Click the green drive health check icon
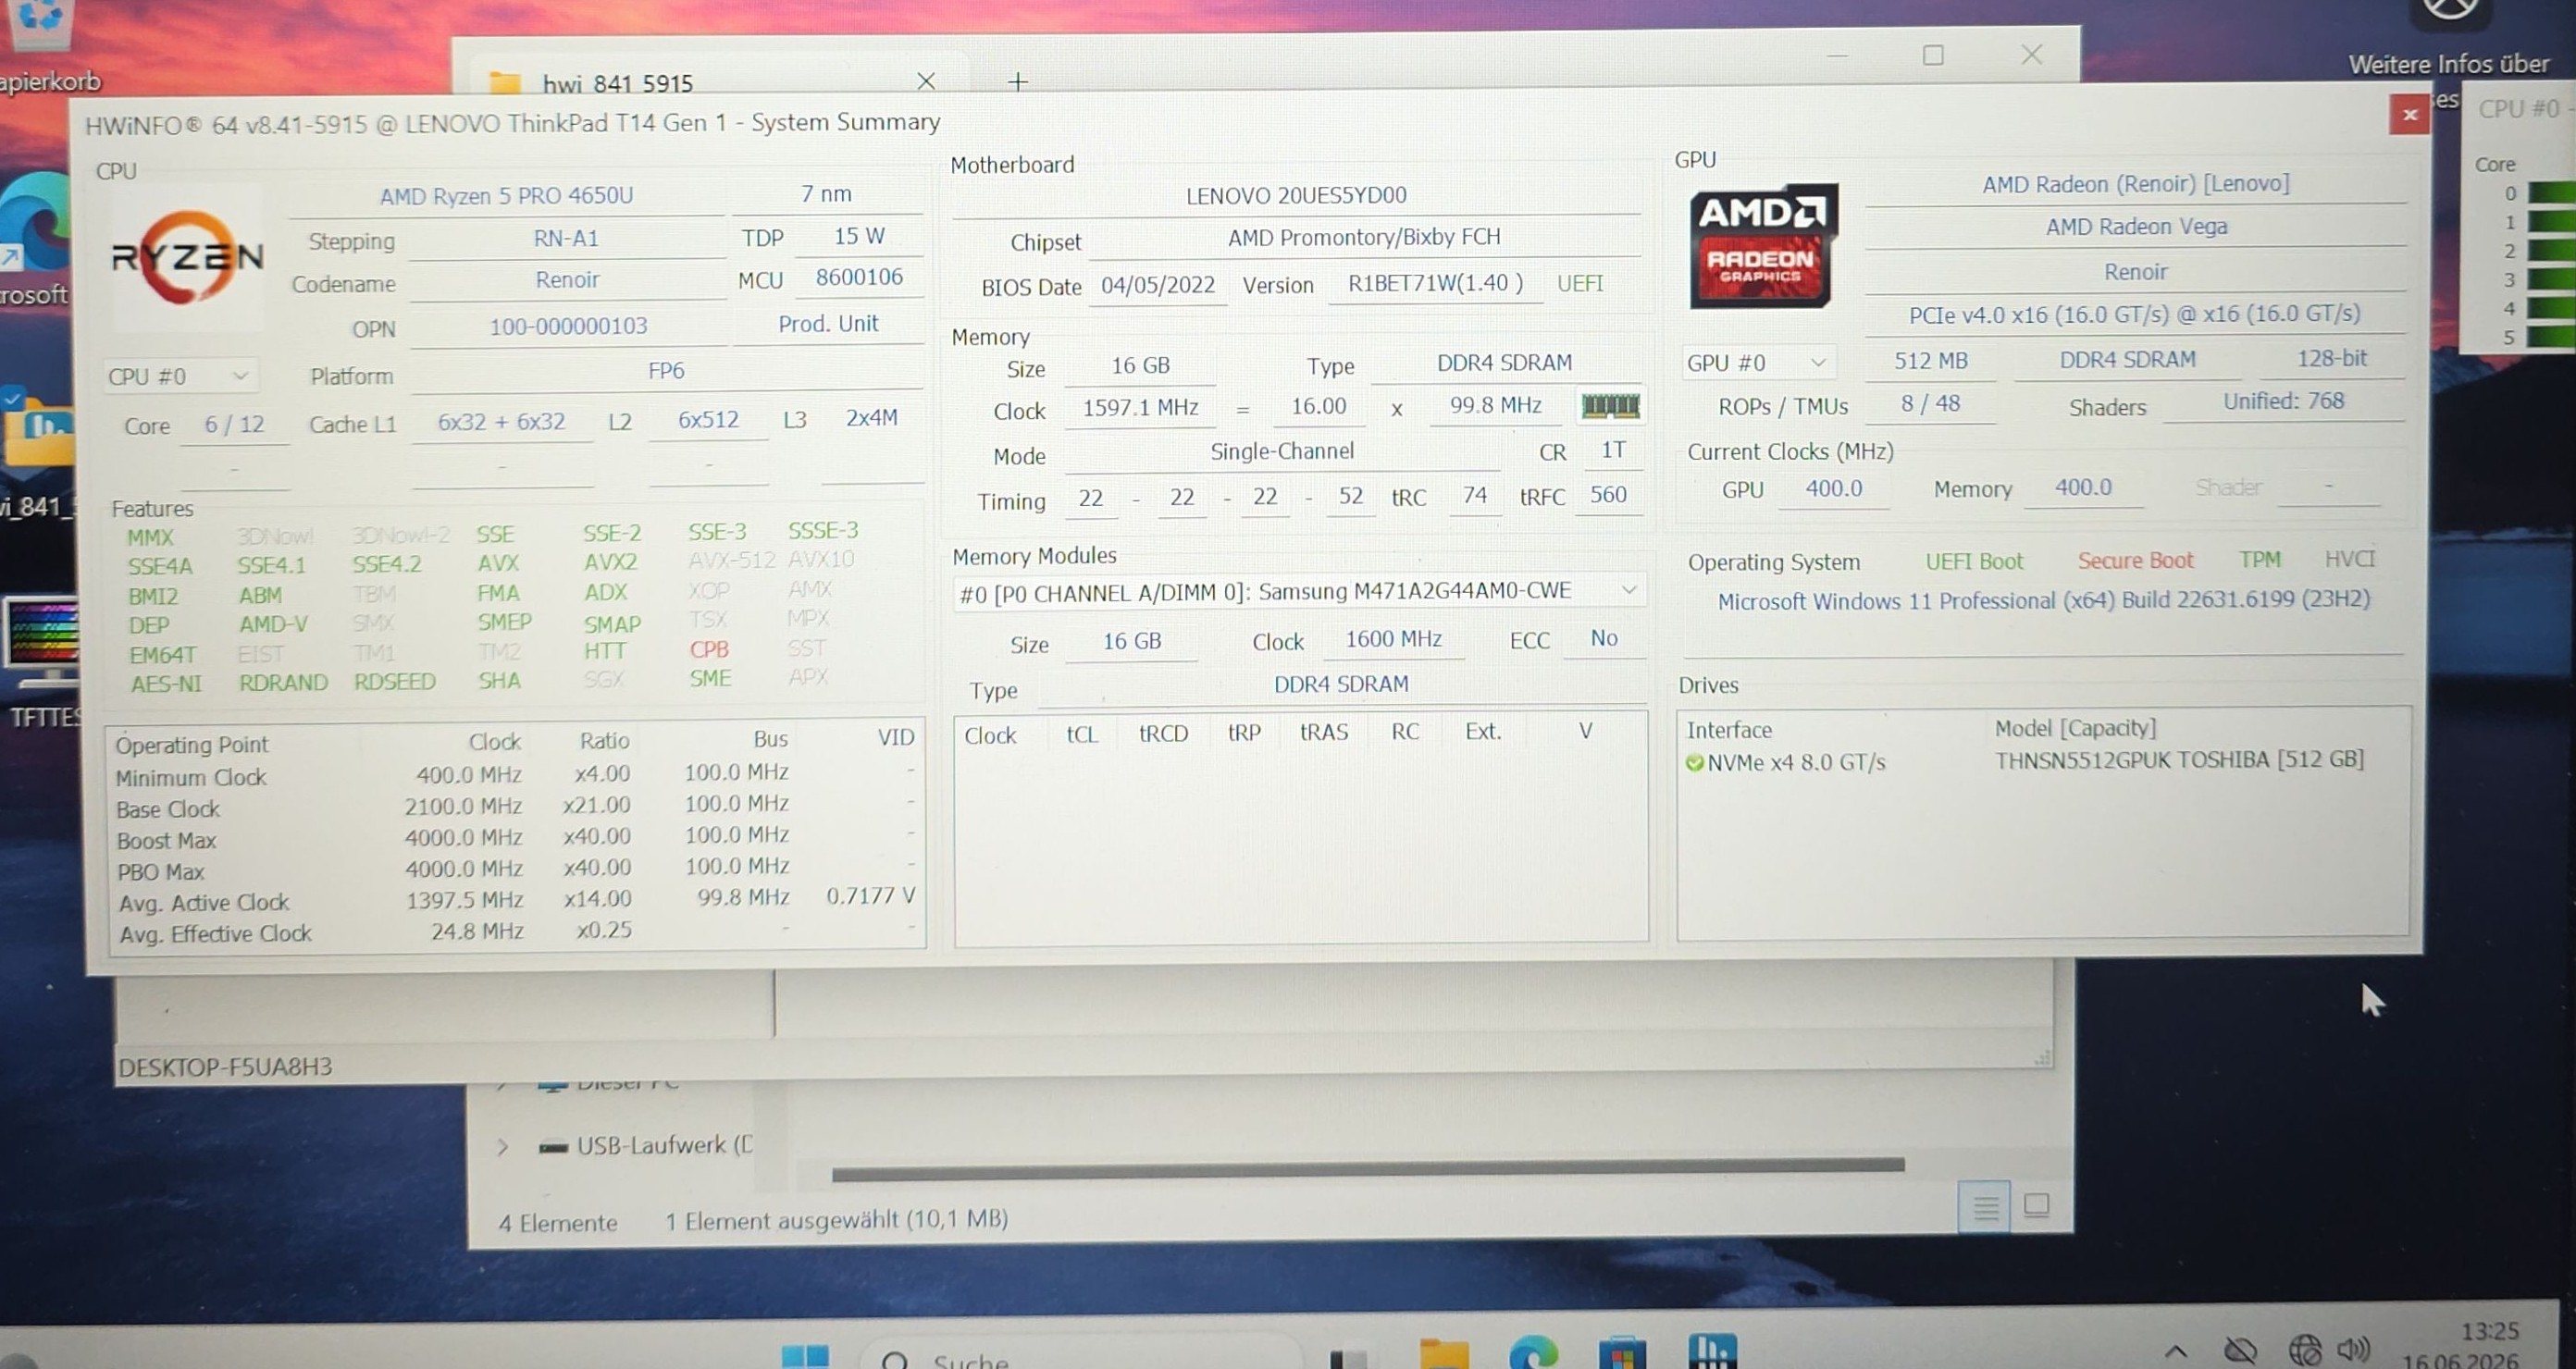The image size is (2576, 1369). (x=1694, y=763)
